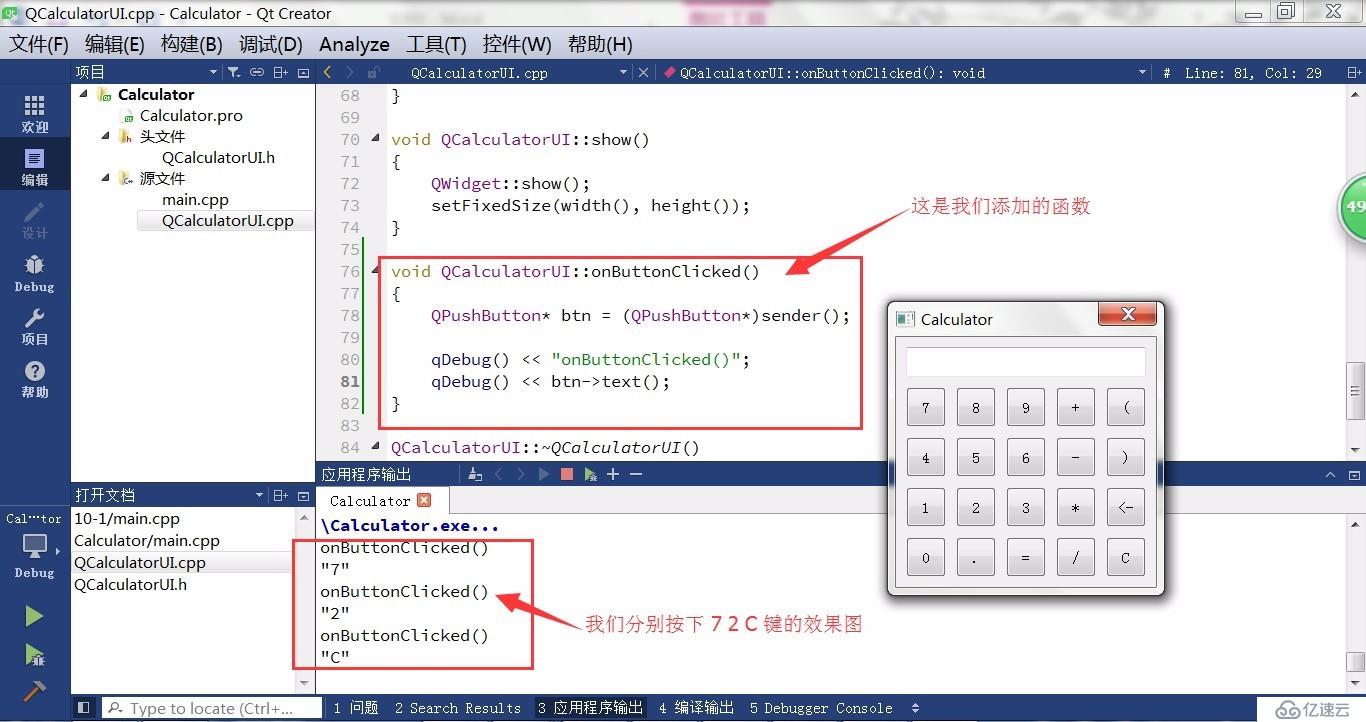Screen dimensions: 1366x722
Task: Click the + button in Calculator window
Action: [1075, 407]
